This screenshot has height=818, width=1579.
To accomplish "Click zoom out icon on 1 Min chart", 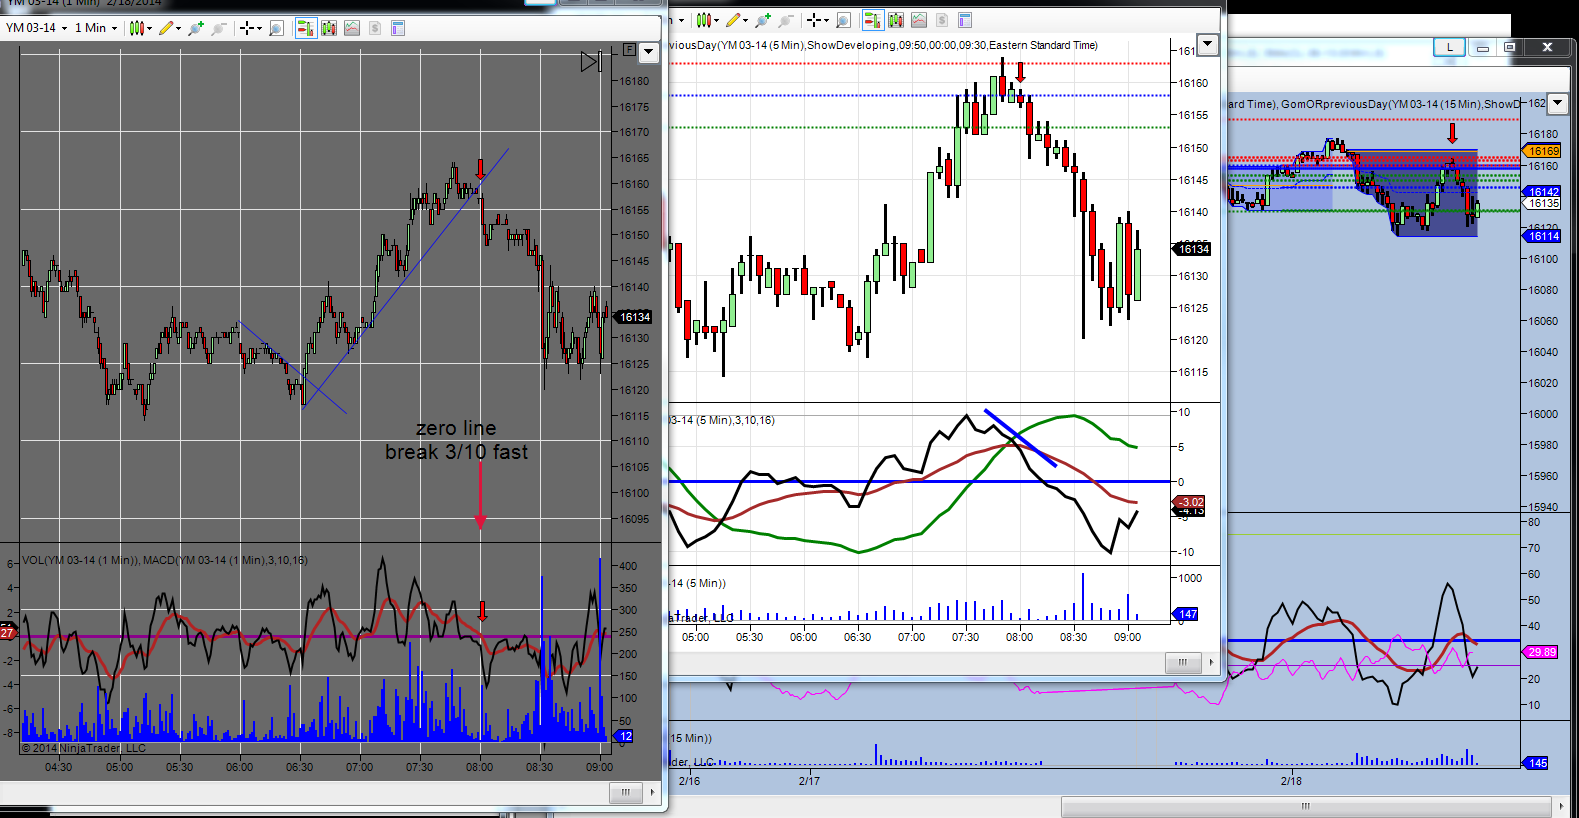I will (218, 28).
